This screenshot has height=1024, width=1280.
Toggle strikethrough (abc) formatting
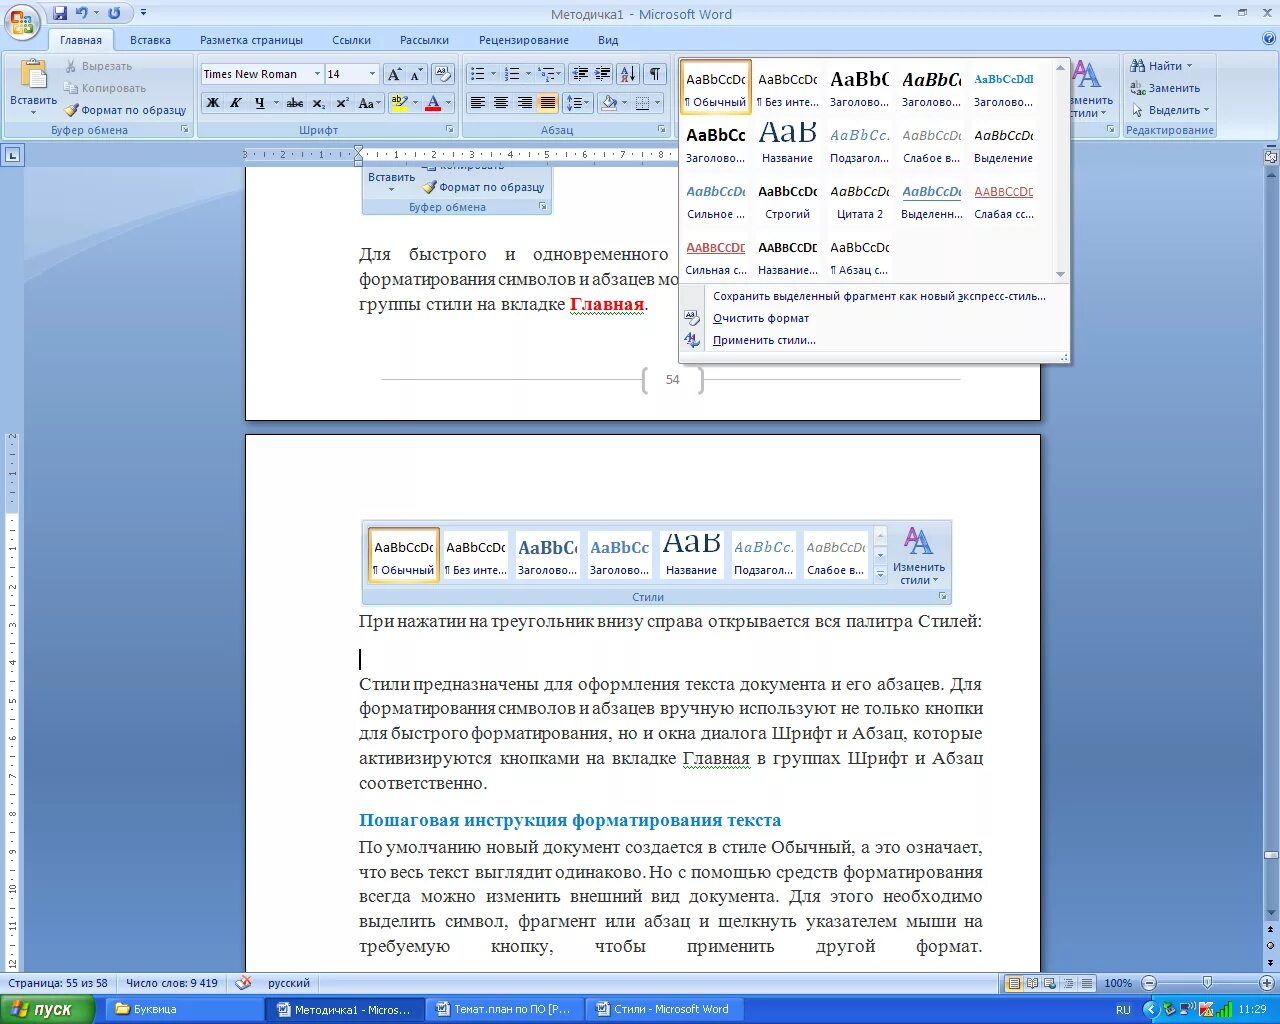(x=295, y=102)
